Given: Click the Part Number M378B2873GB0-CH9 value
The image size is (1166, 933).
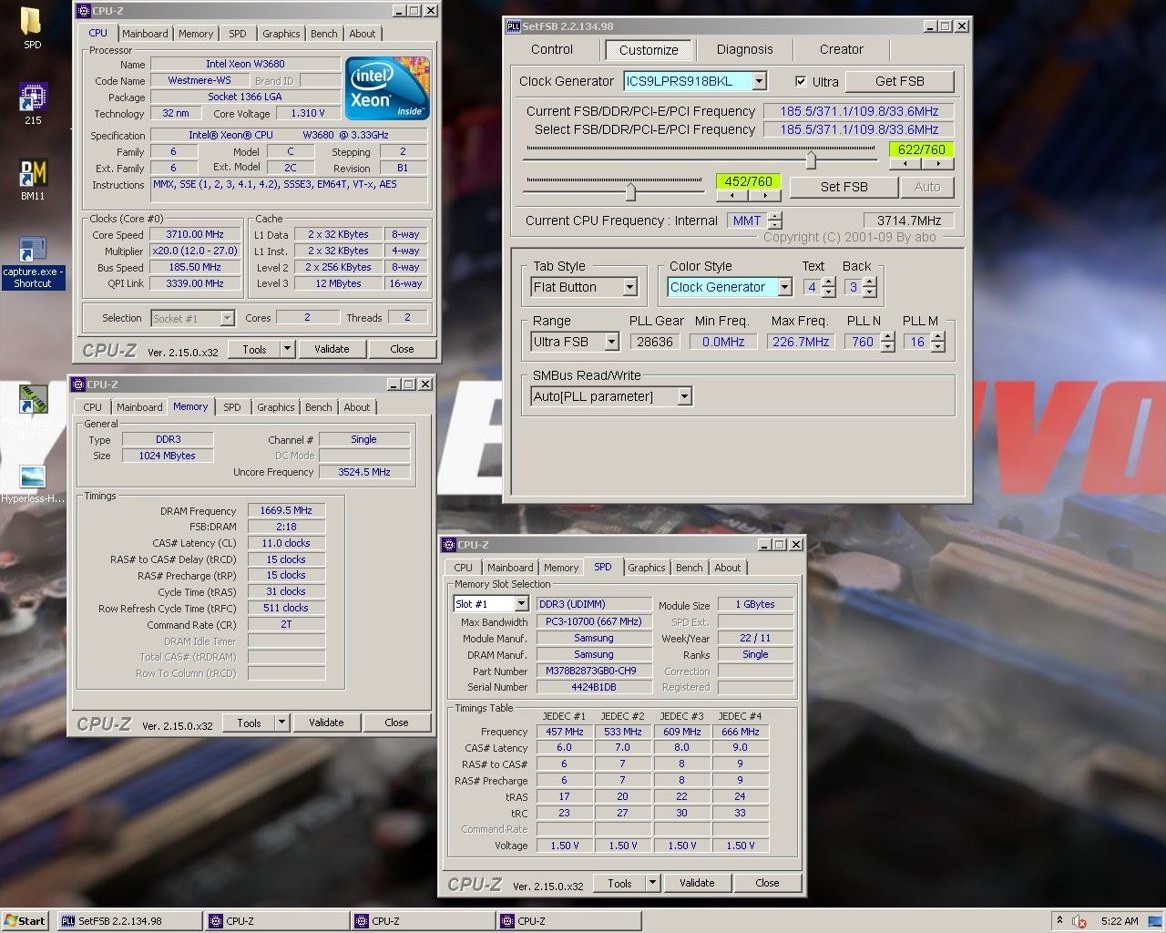Looking at the screenshot, I should pyautogui.click(x=593, y=671).
